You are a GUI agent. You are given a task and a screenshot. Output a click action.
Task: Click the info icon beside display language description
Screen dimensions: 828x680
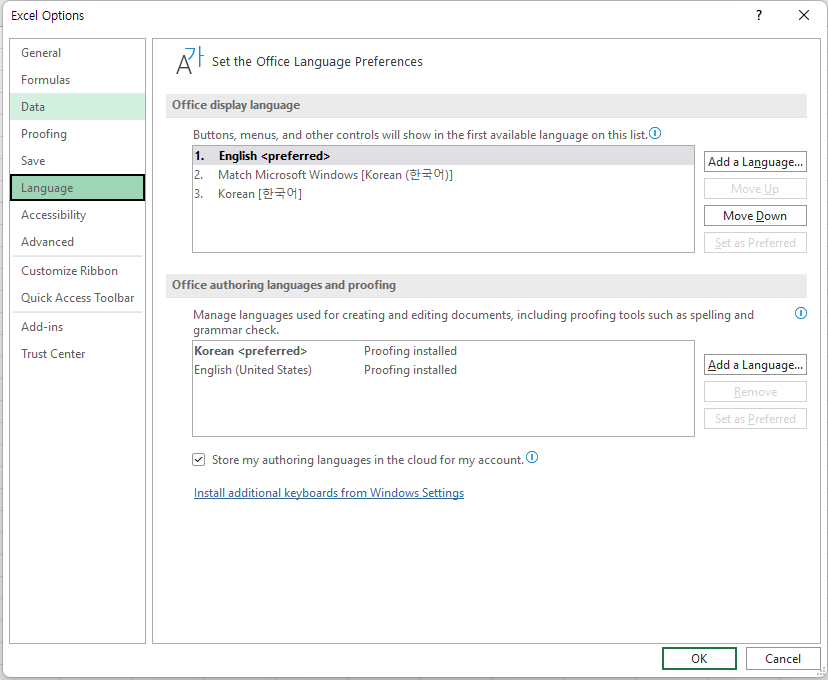coord(655,134)
